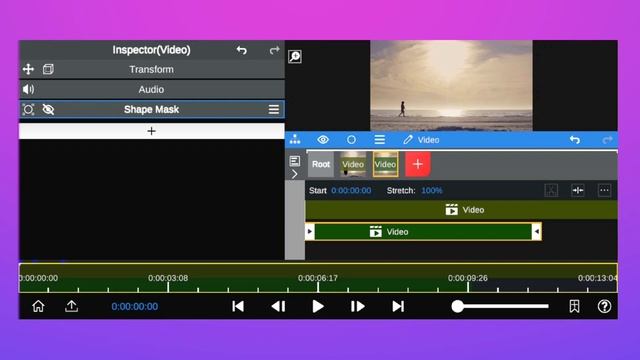Click timeline ruler at 0:00:06:17

(x=318, y=279)
